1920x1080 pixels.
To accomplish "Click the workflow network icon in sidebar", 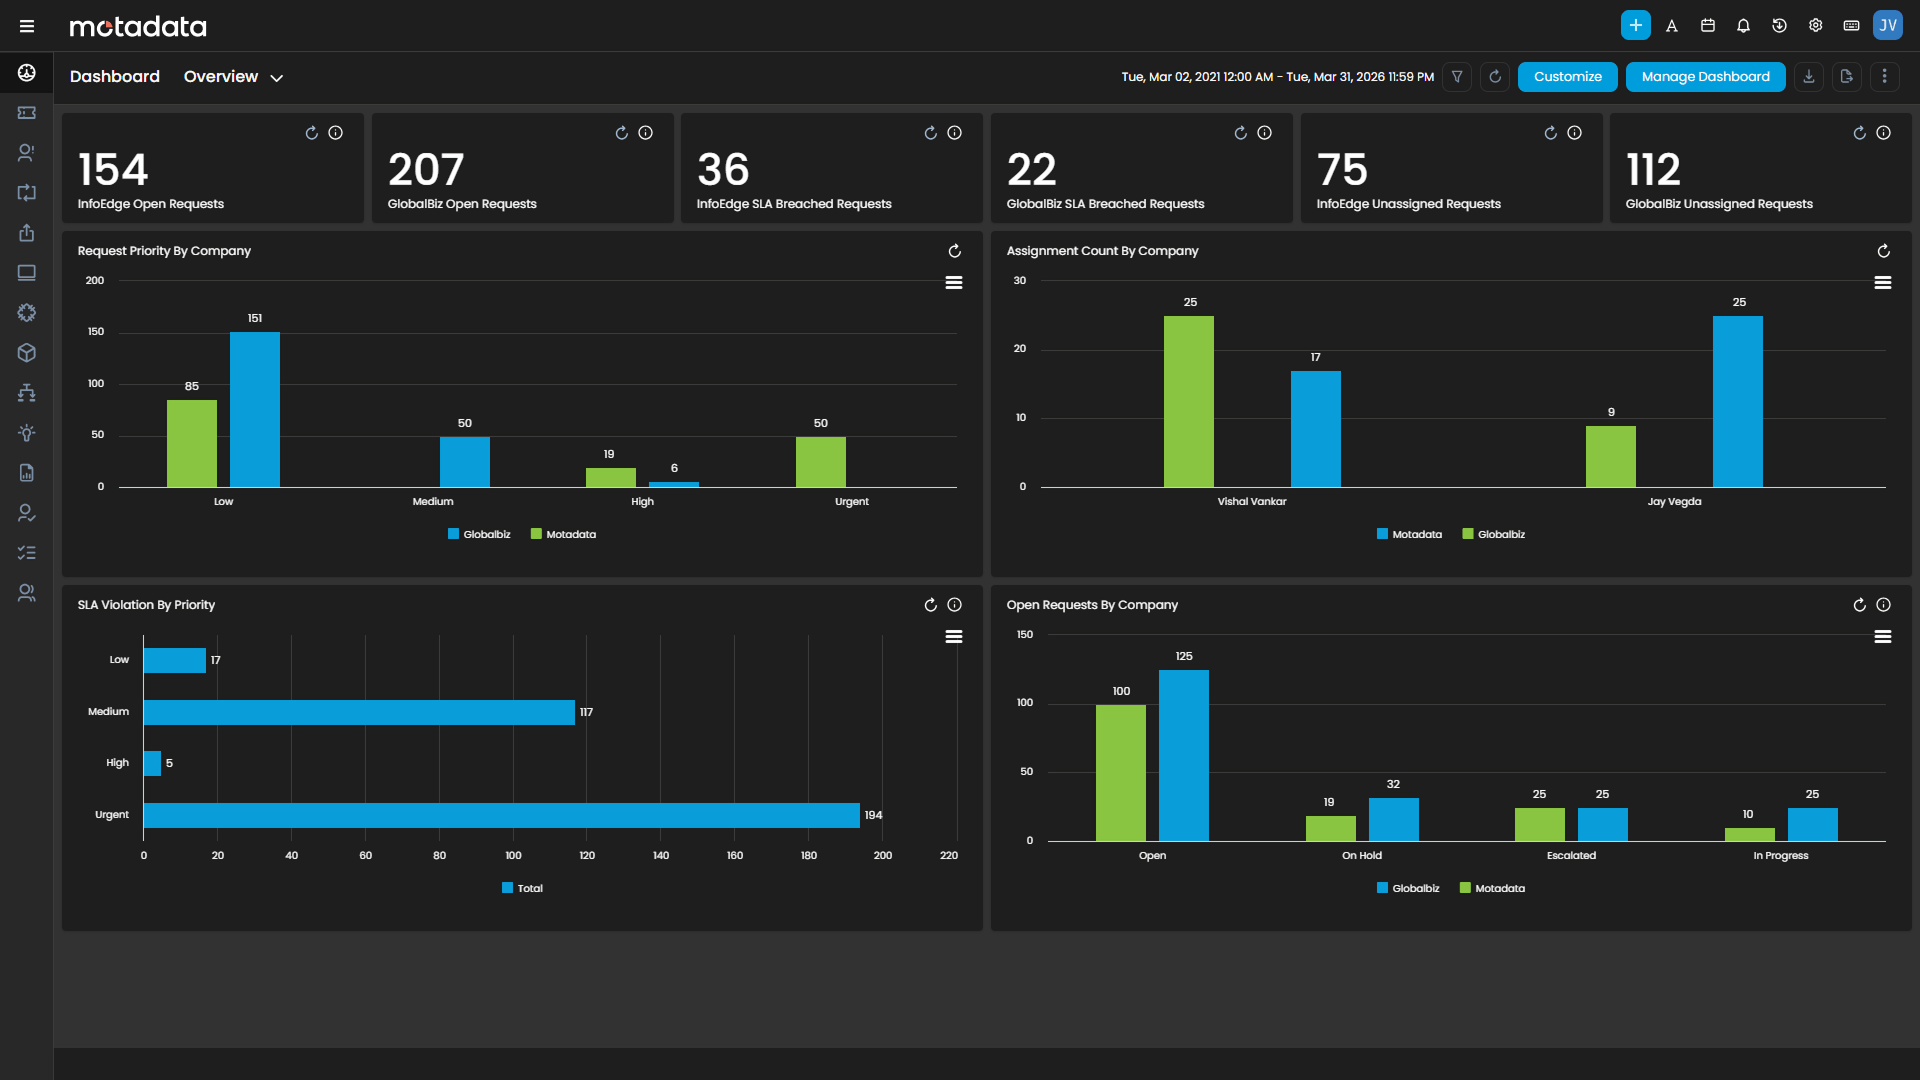I will coord(26,392).
